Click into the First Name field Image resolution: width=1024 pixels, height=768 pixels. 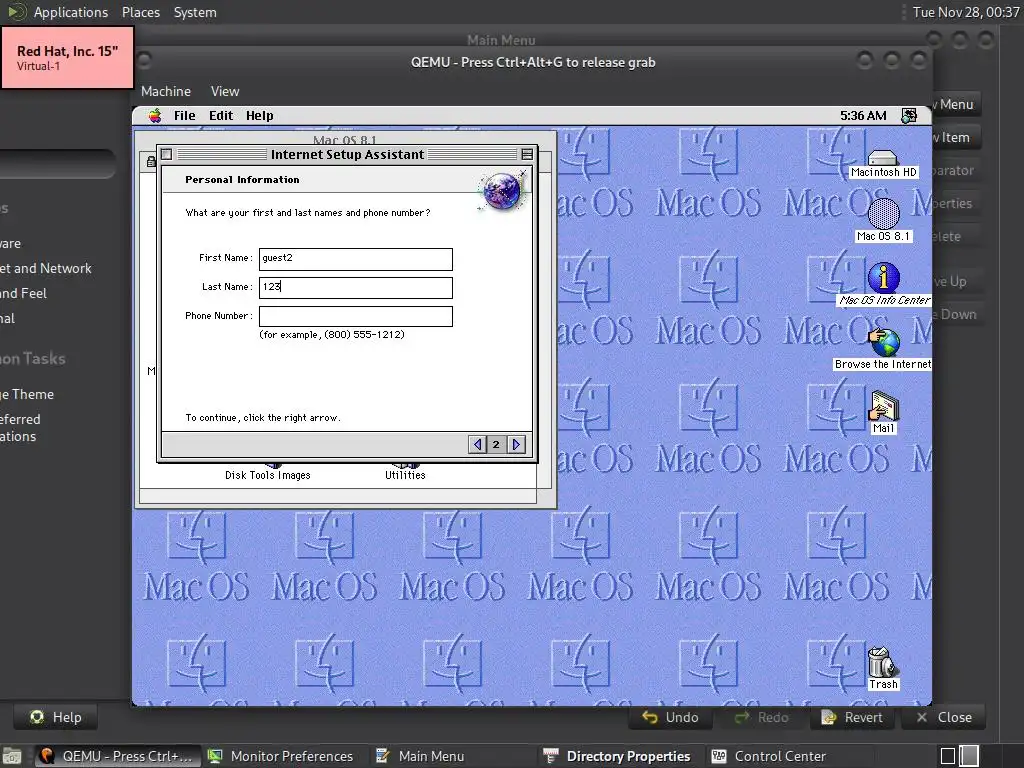click(355, 259)
